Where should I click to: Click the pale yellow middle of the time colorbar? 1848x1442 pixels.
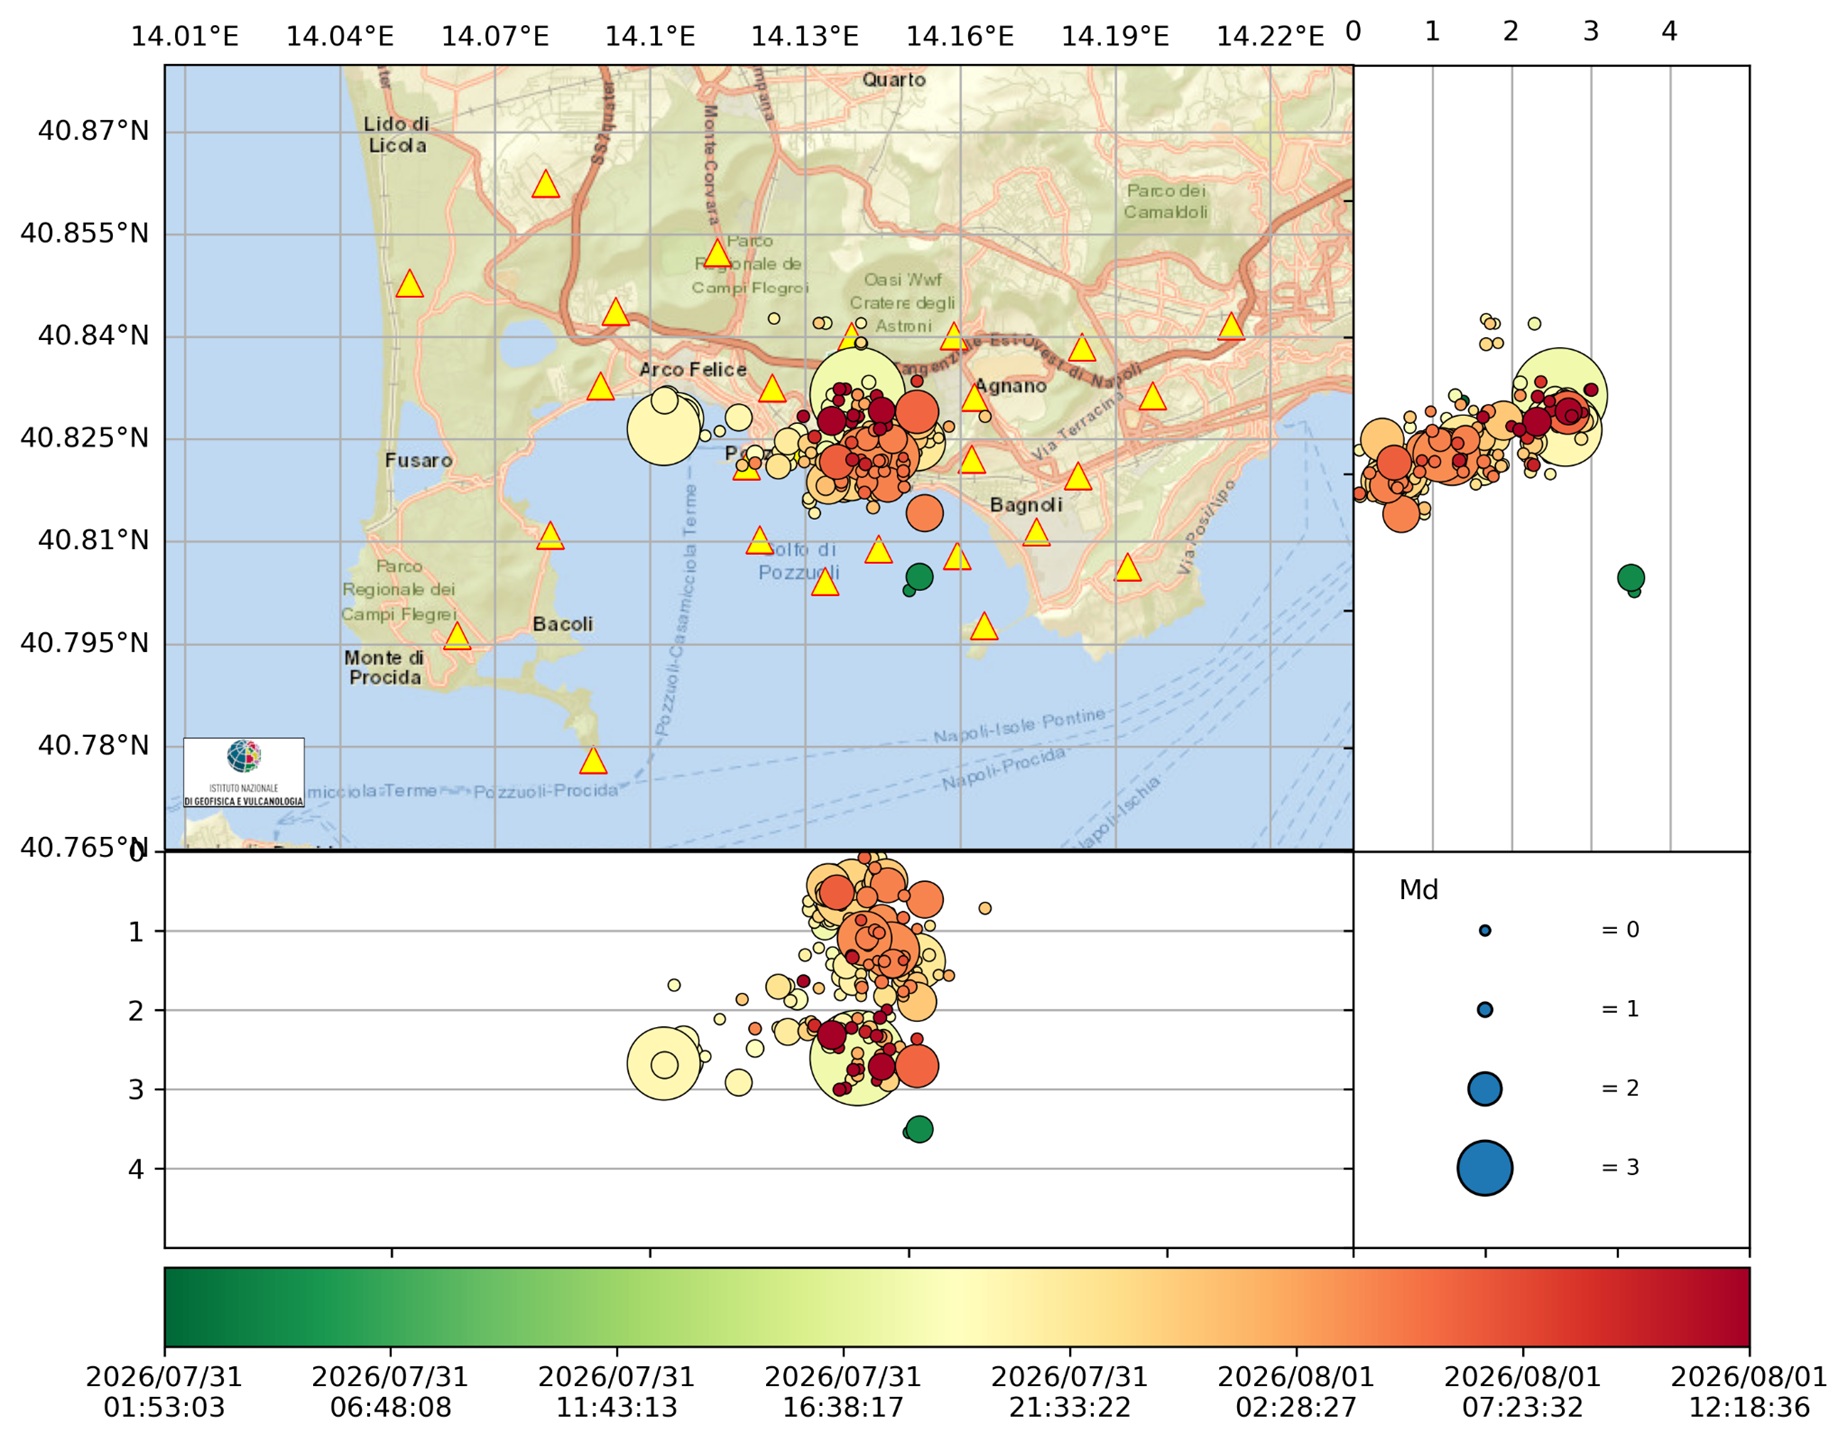(957, 1307)
